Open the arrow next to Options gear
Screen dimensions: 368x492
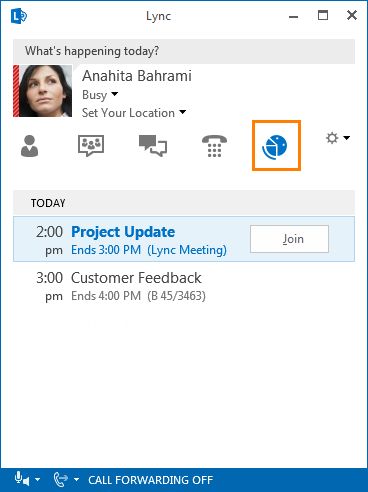click(x=347, y=138)
